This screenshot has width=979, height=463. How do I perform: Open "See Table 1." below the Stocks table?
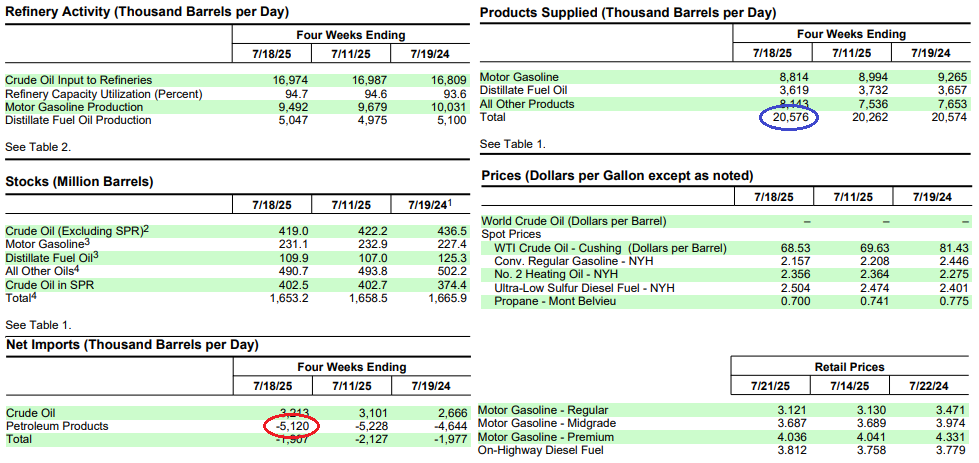pos(38,325)
